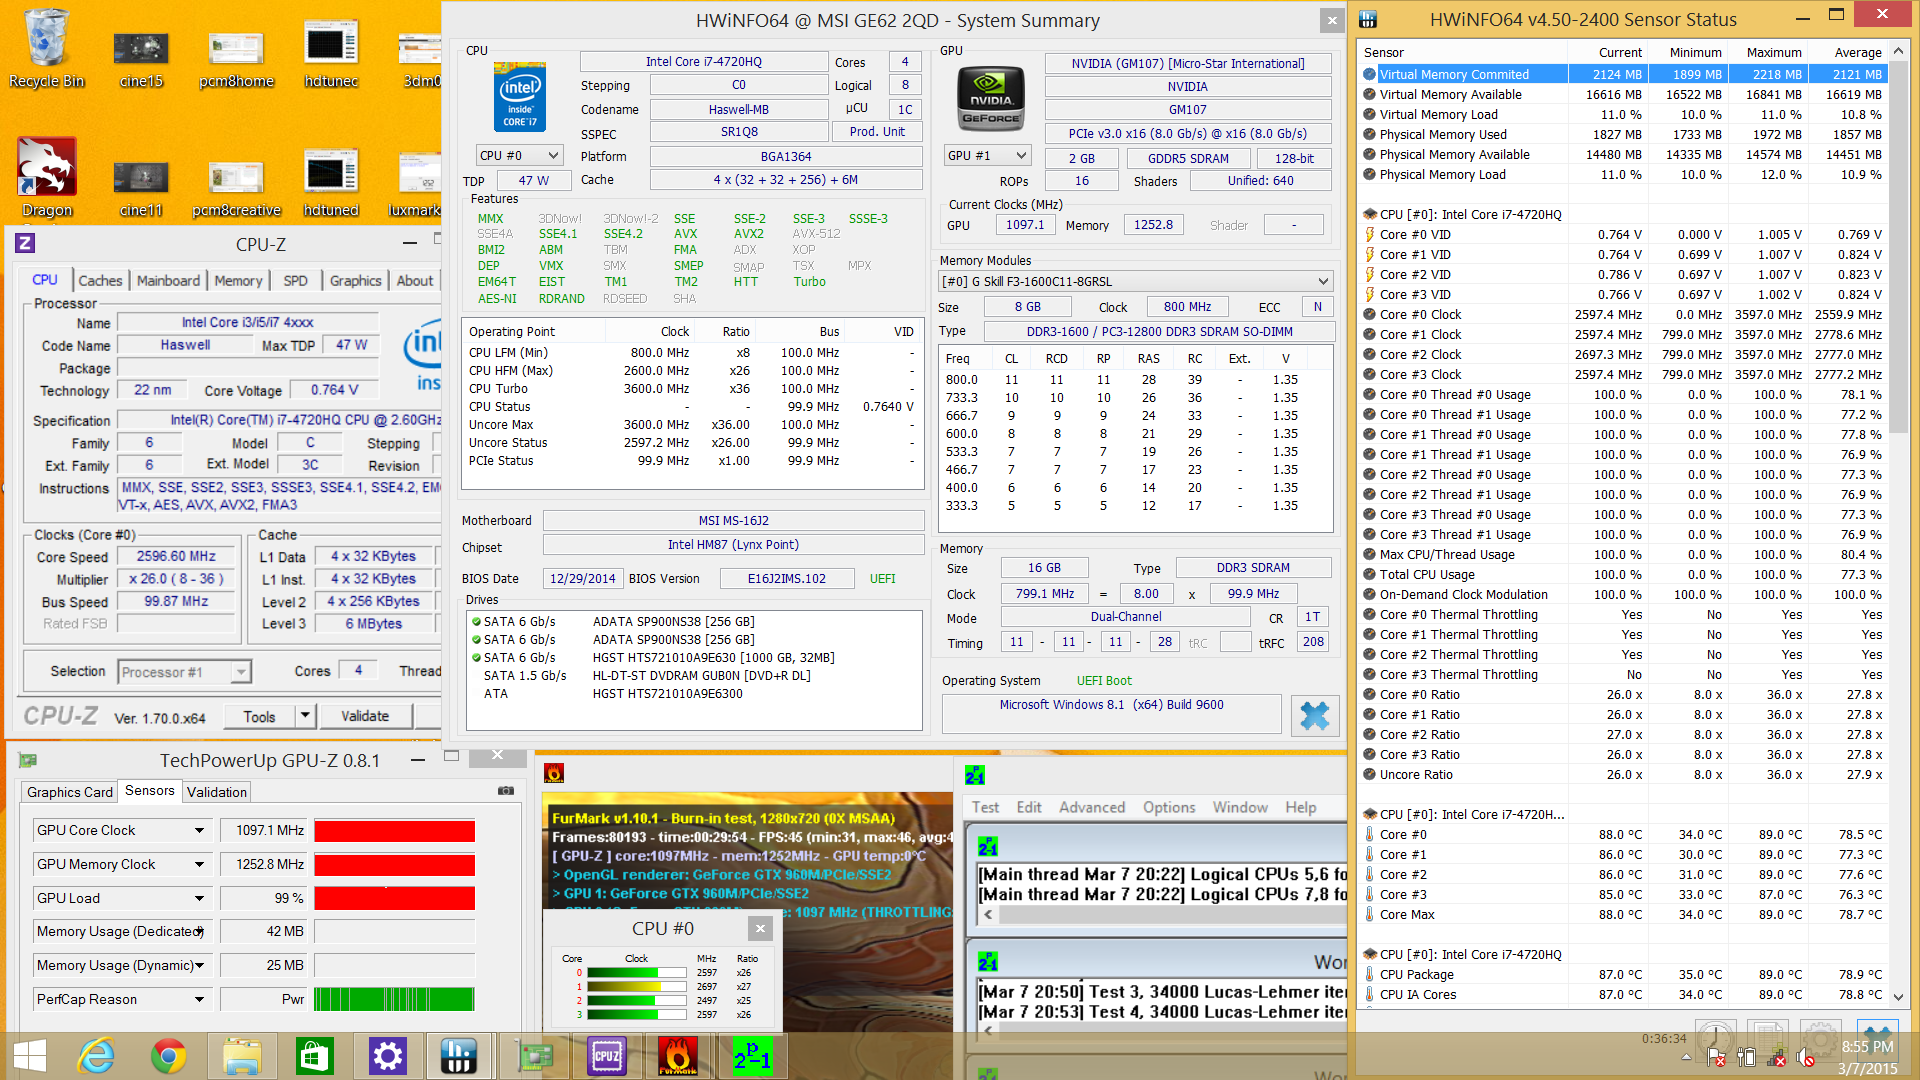
Task: Open the Prime95 Options menu
Action: [1169, 807]
